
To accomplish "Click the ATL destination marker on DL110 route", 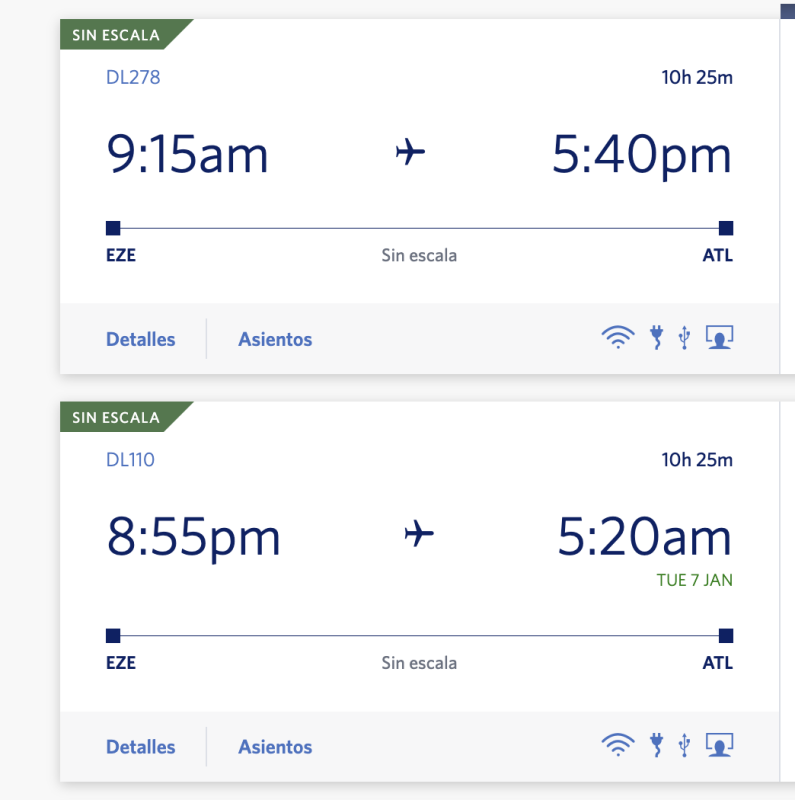I will coord(726,636).
